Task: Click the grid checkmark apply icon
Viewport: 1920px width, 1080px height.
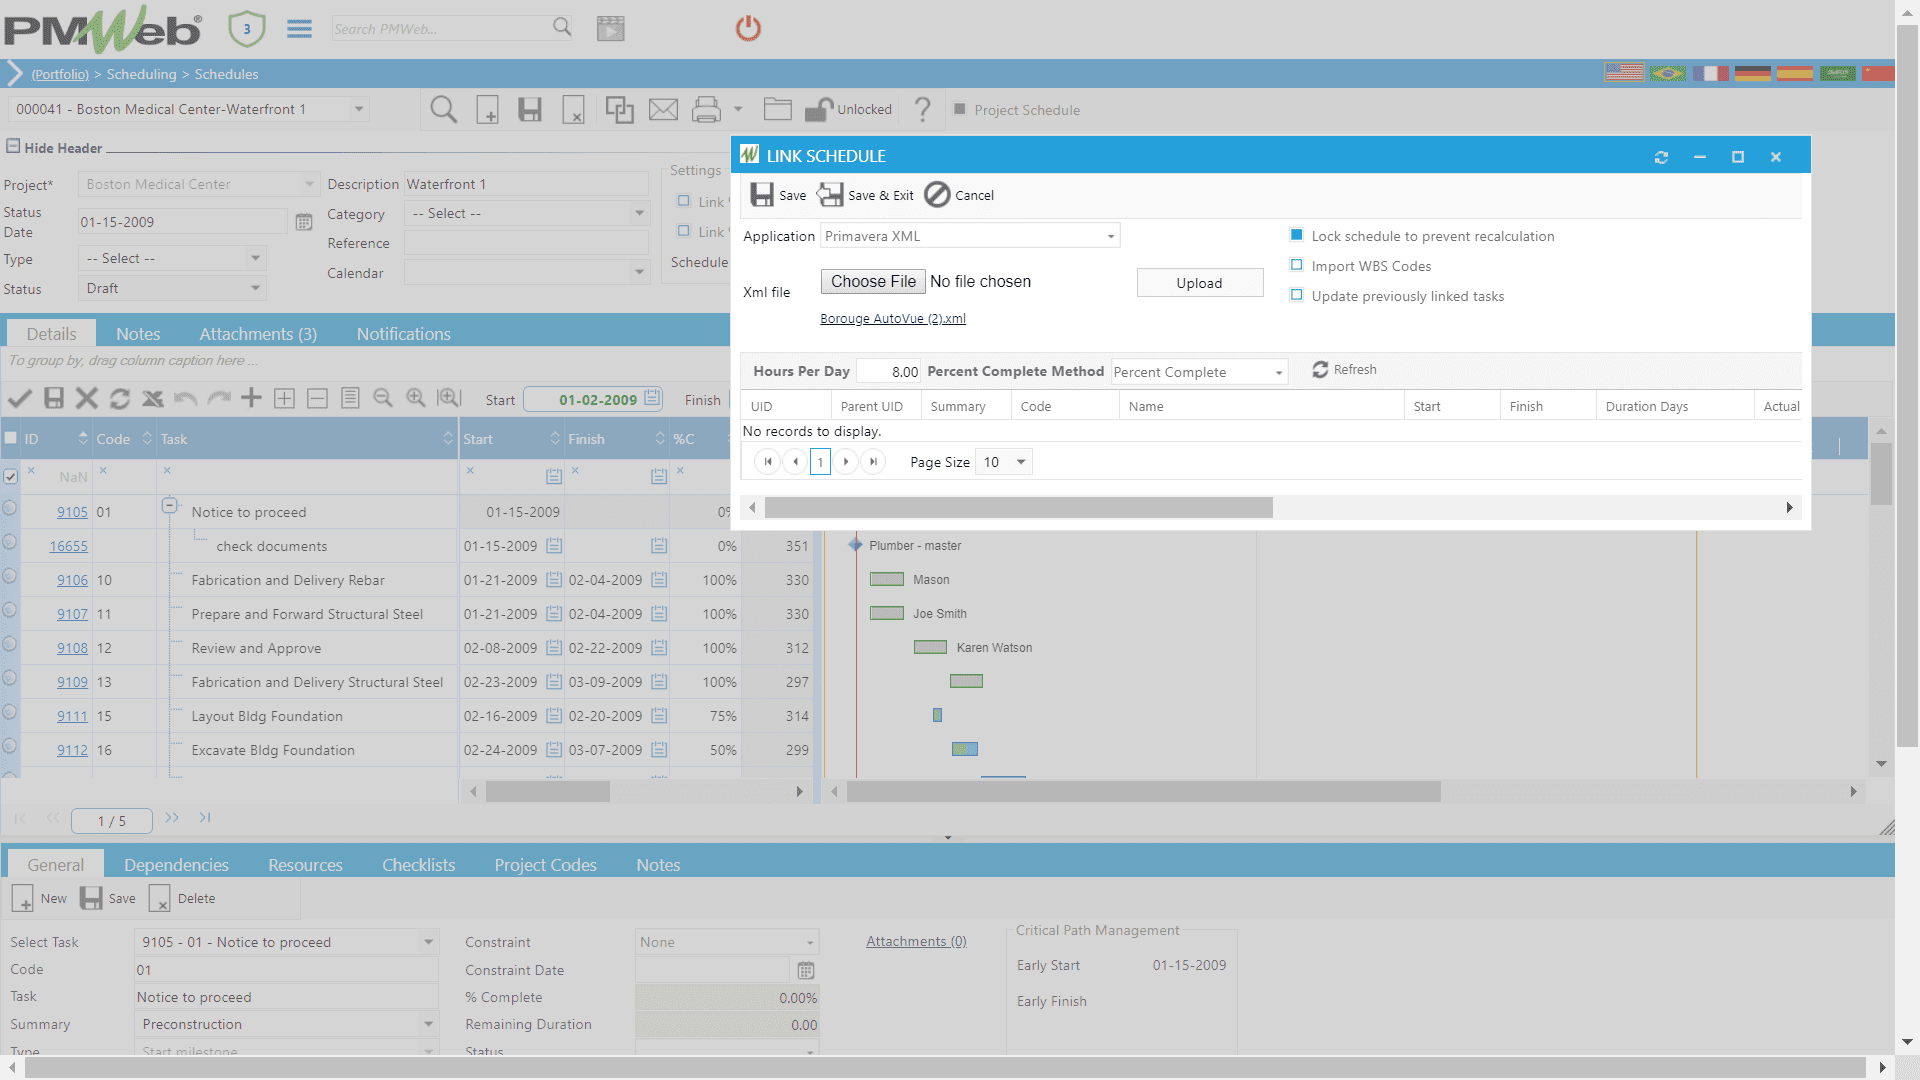Action: click(19, 398)
